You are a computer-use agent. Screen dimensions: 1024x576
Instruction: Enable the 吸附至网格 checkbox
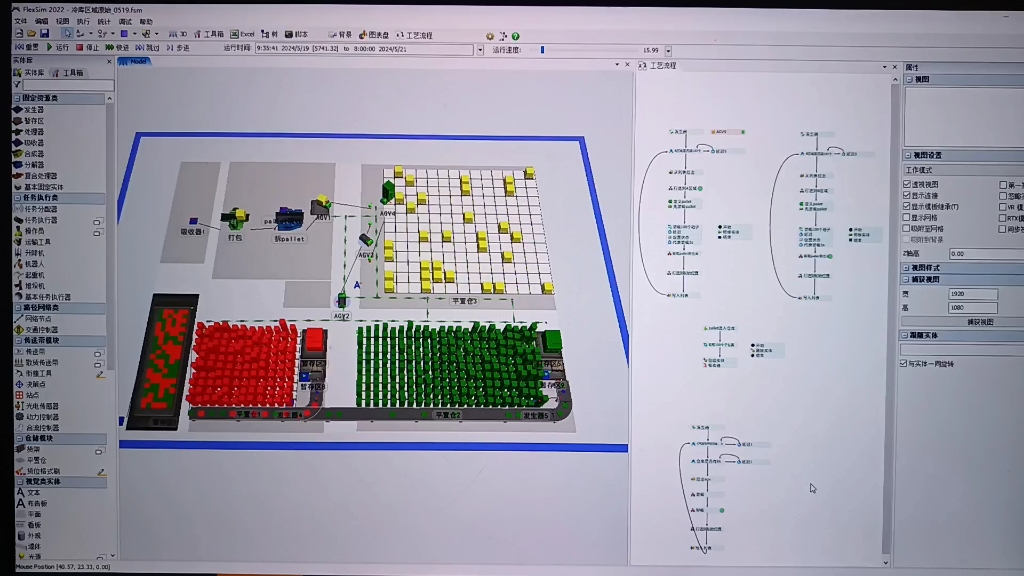tap(907, 227)
